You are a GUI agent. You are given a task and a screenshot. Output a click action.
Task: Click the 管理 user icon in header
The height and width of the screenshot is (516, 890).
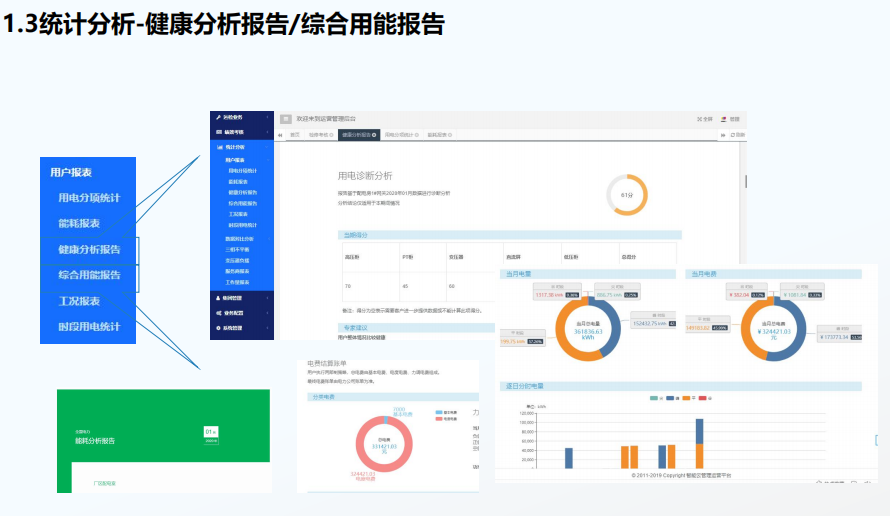tap(723, 119)
